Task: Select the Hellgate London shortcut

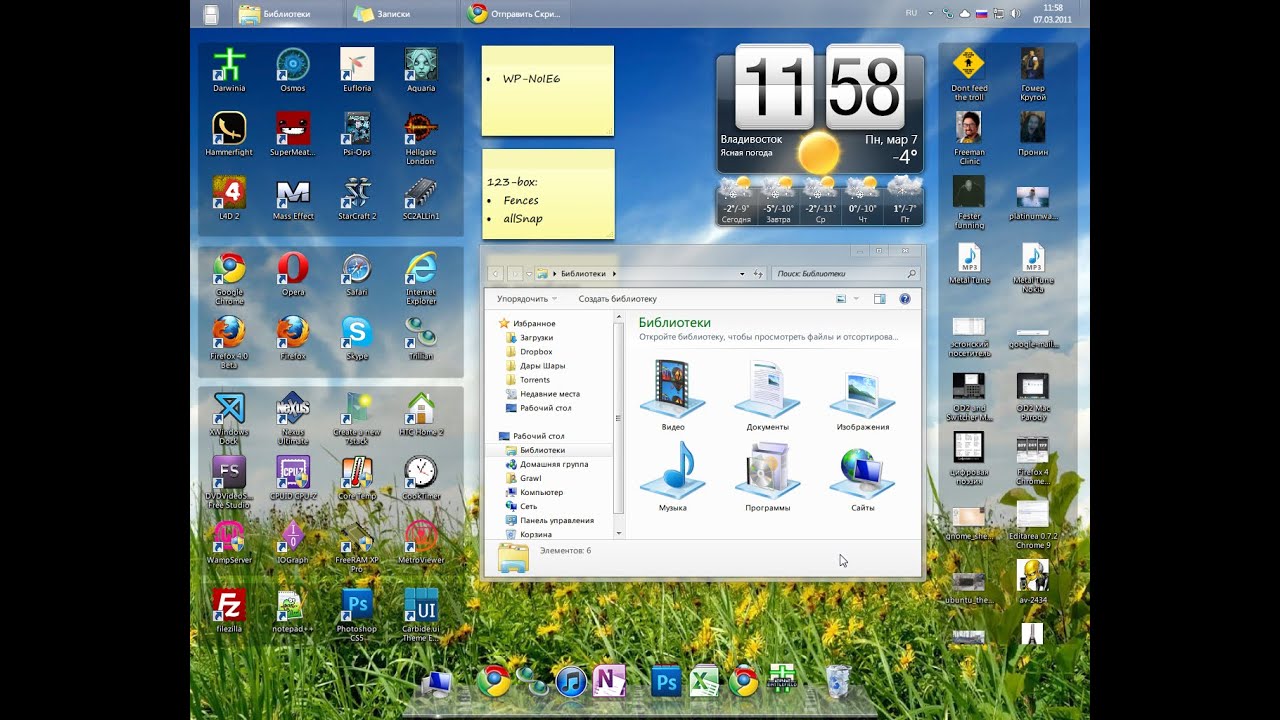Action: [x=421, y=139]
